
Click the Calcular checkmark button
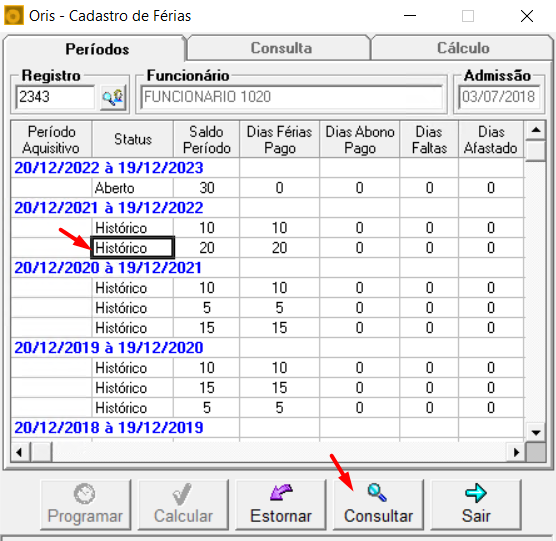click(183, 504)
